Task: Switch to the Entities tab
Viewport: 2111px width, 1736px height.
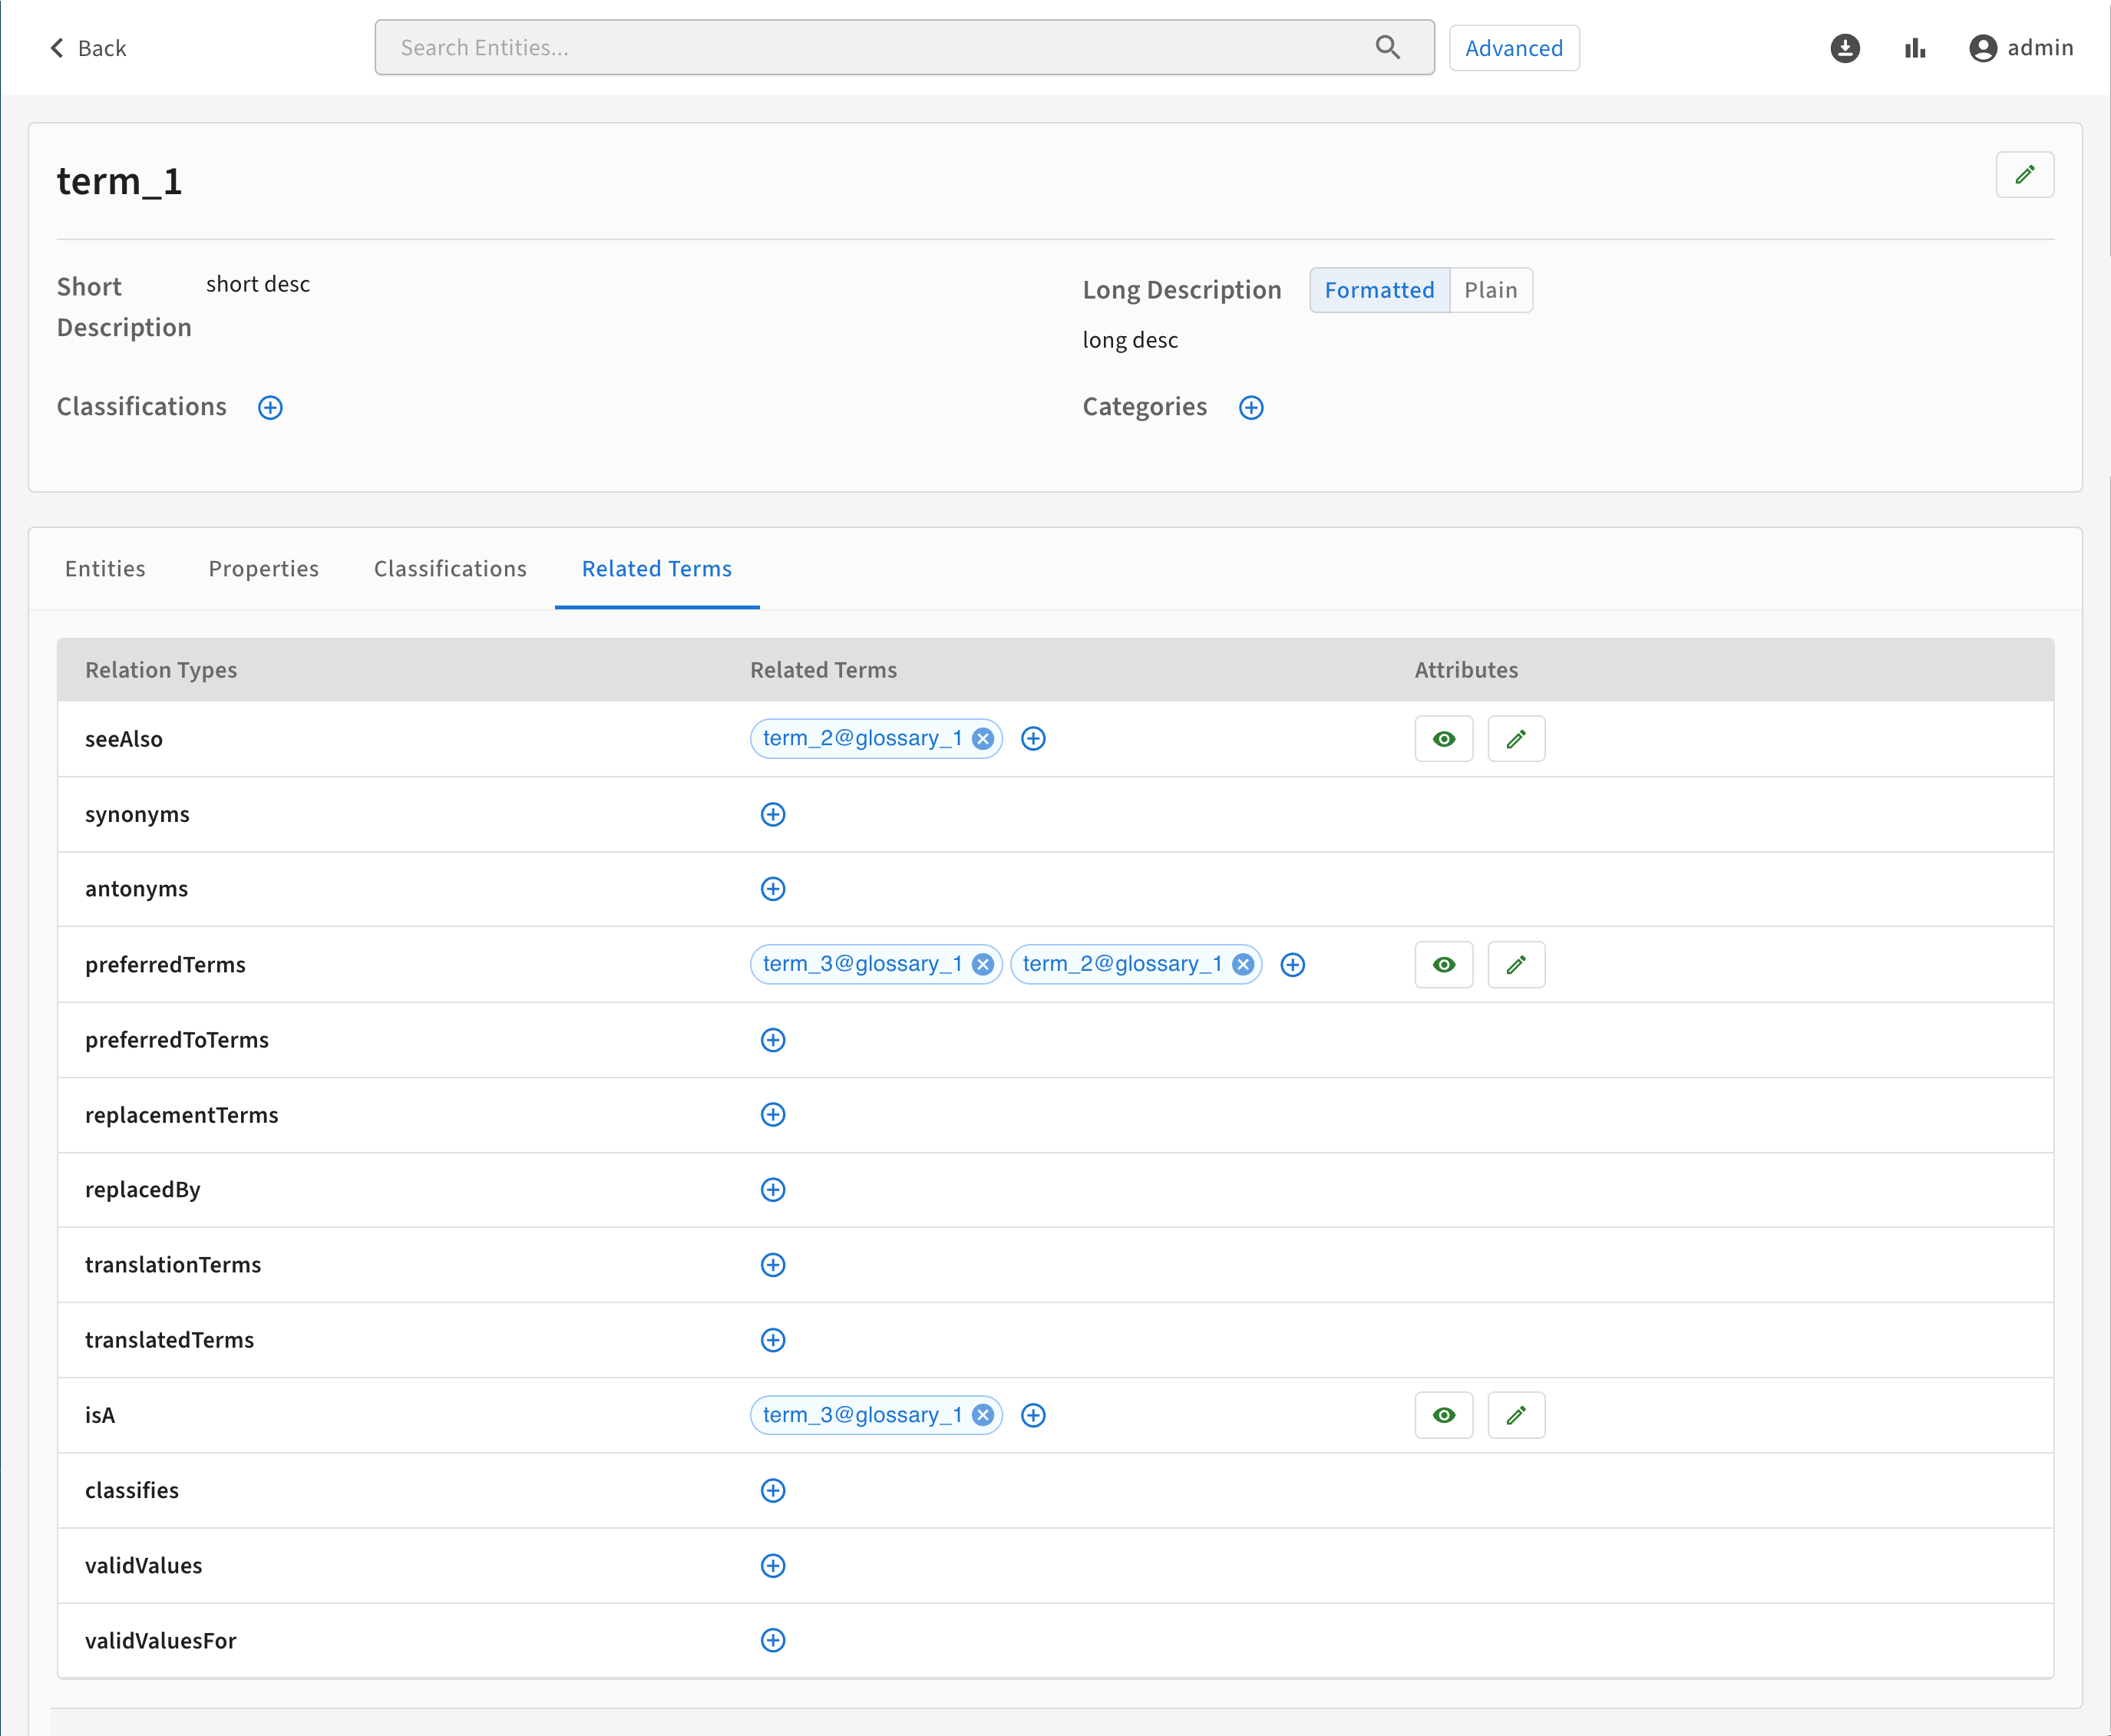Action: click(x=105, y=569)
